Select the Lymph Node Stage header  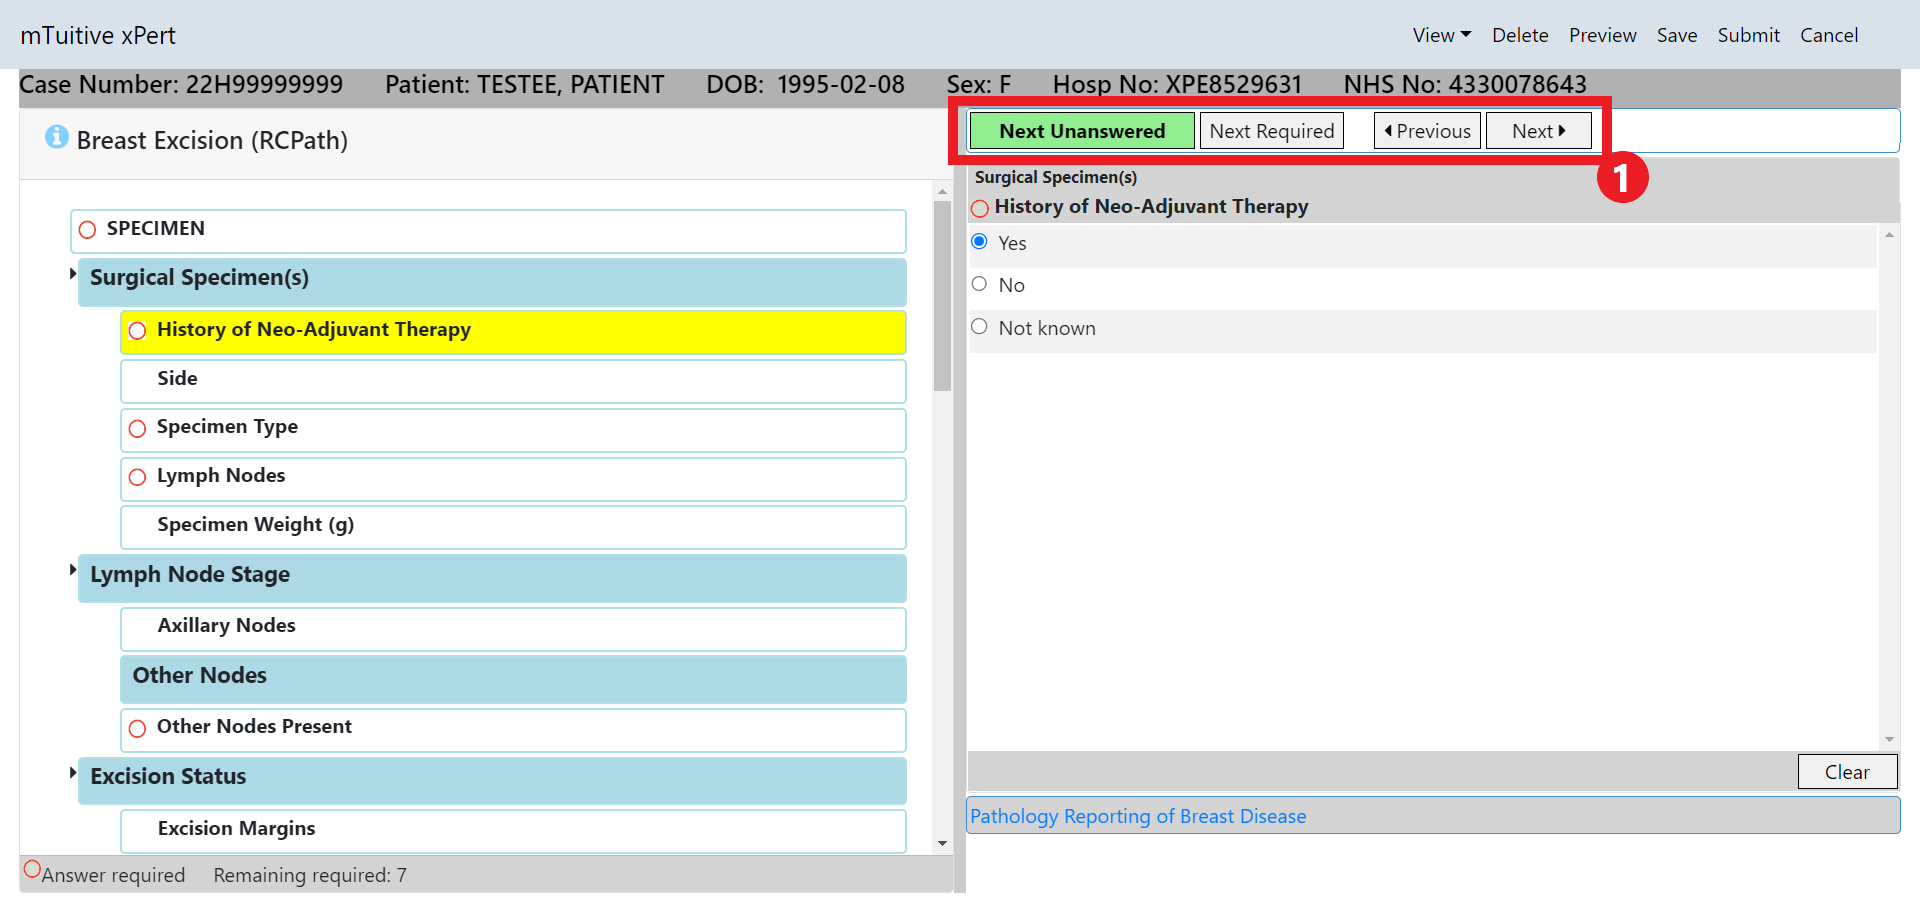(x=492, y=579)
